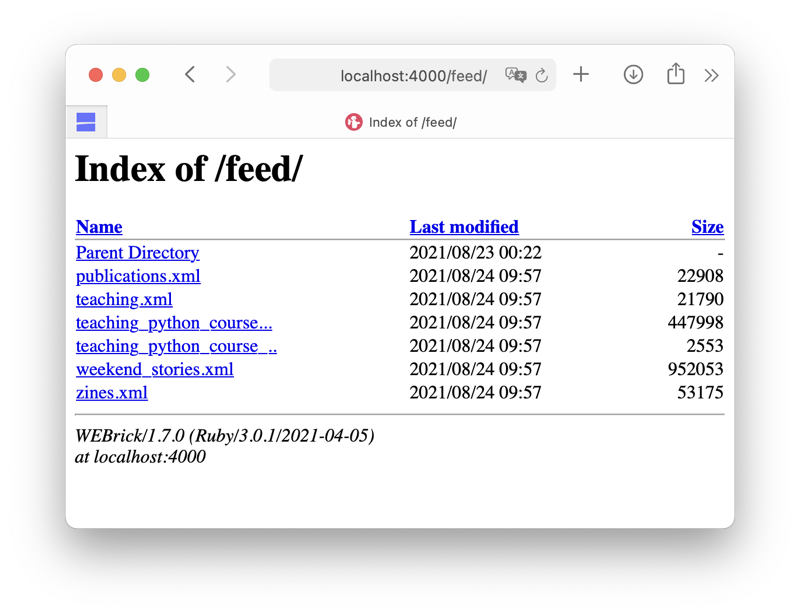Open the teaching_python_course_.. link sized 2553
The image size is (800, 615).
(x=176, y=346)
